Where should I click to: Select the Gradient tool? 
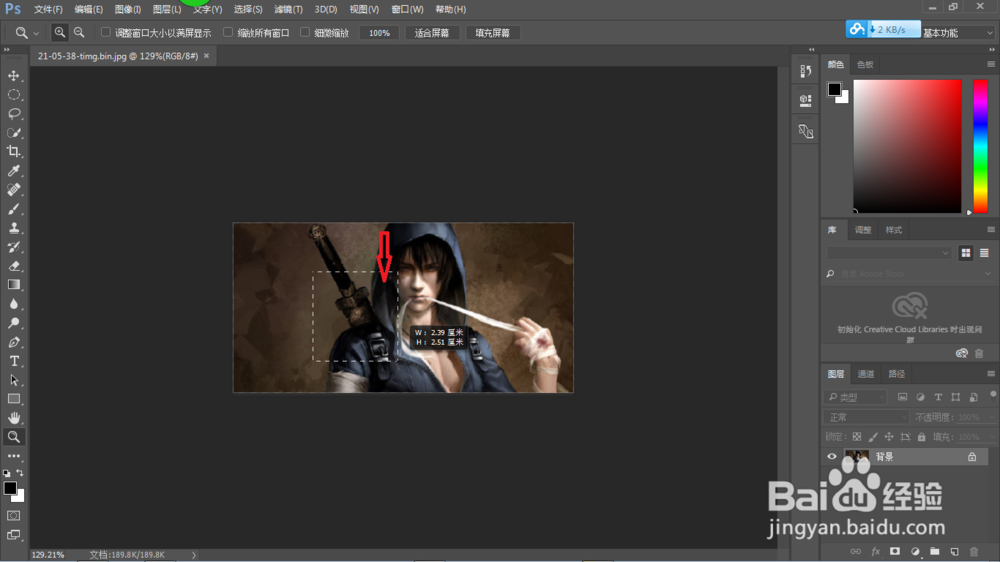[13, 285]
